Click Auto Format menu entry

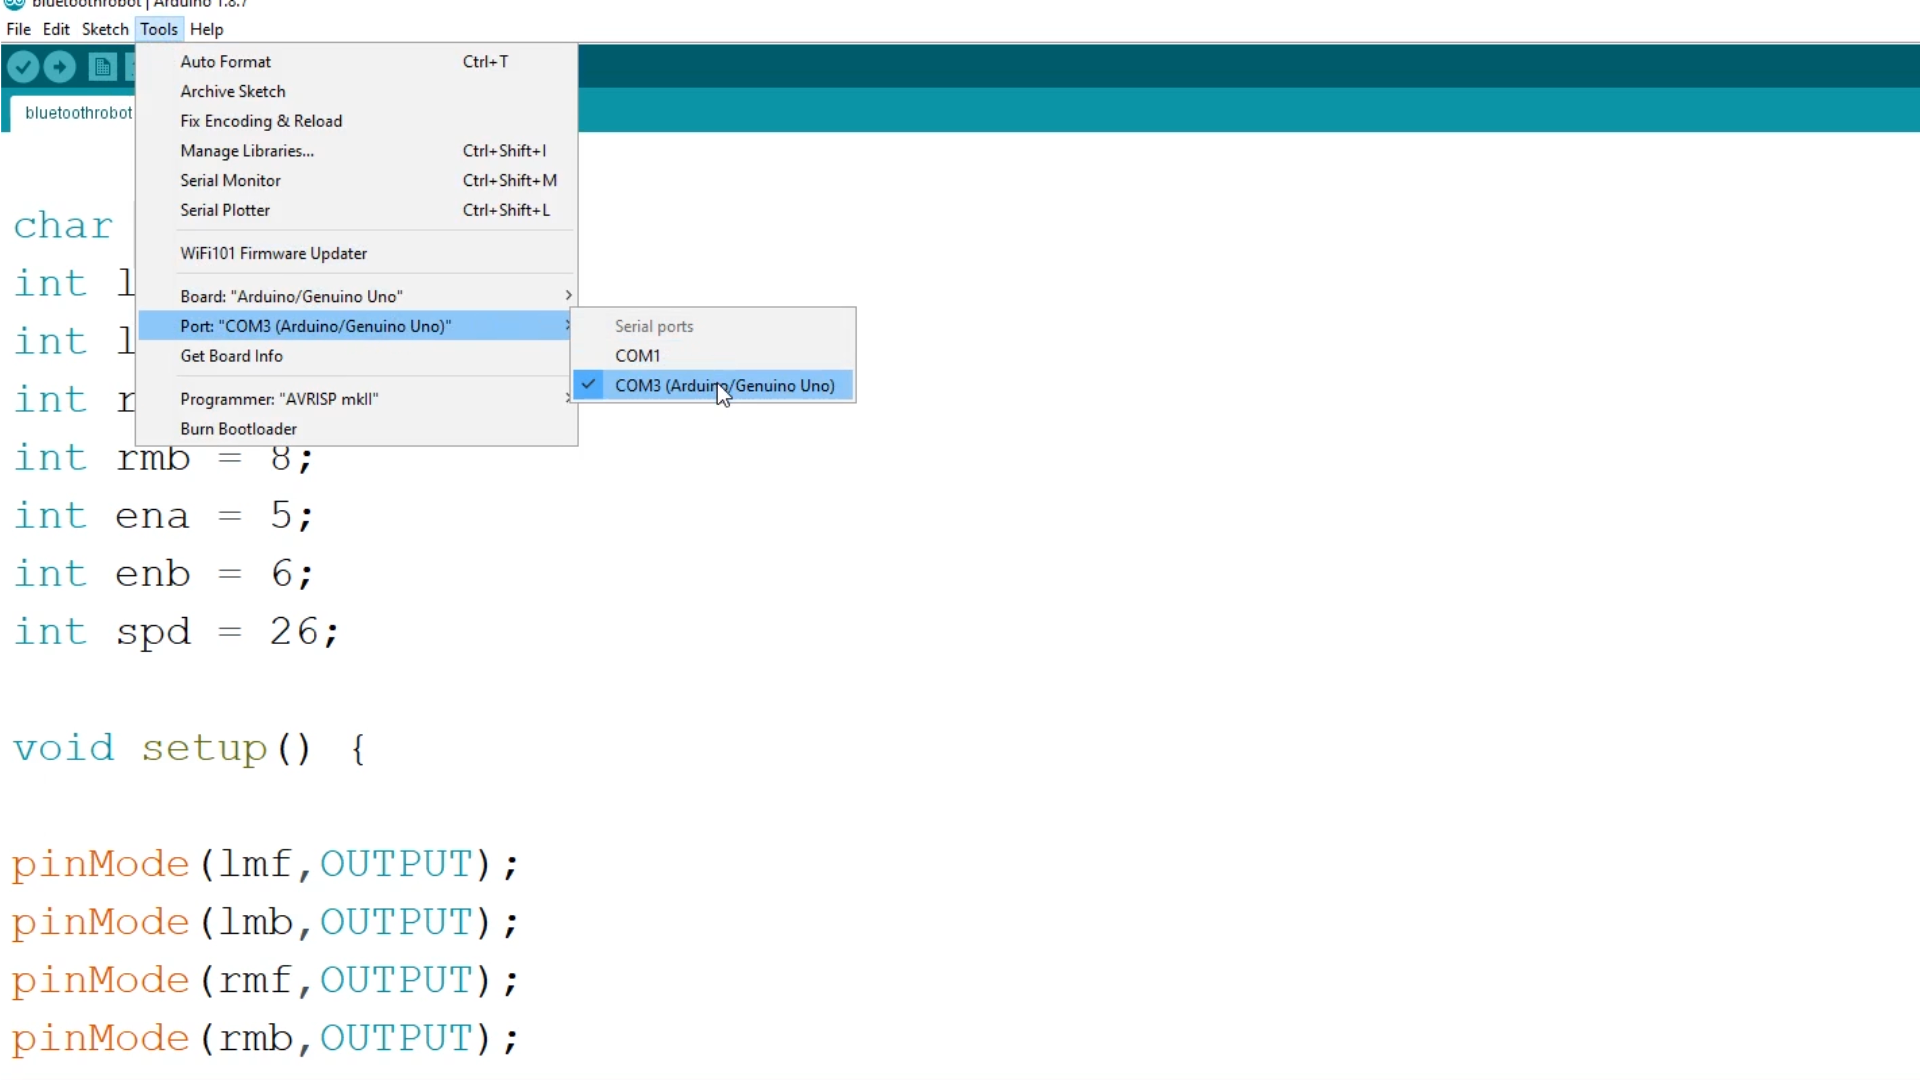[x=226, y=62]
